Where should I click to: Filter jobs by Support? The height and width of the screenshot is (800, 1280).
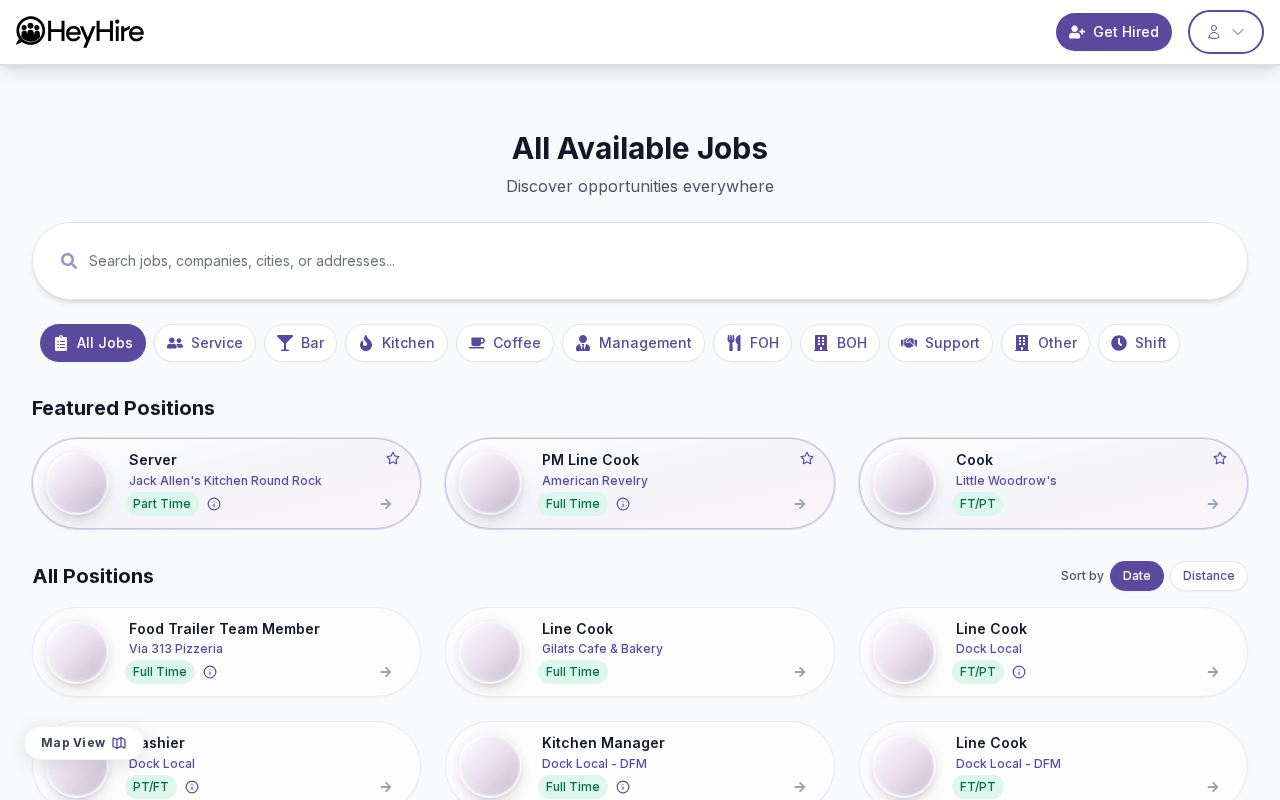point(940,343)
